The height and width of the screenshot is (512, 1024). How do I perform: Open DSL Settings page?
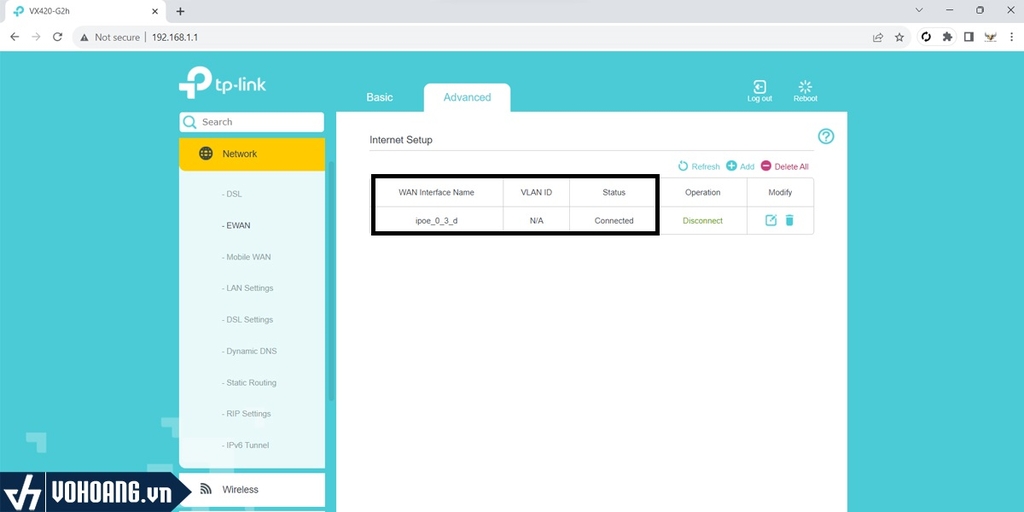(x=248, y=319)
